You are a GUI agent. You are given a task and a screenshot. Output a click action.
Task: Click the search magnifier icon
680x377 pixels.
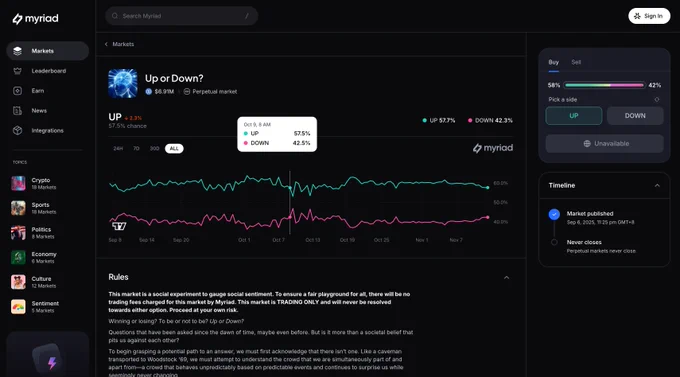click(x=115, y=16)
